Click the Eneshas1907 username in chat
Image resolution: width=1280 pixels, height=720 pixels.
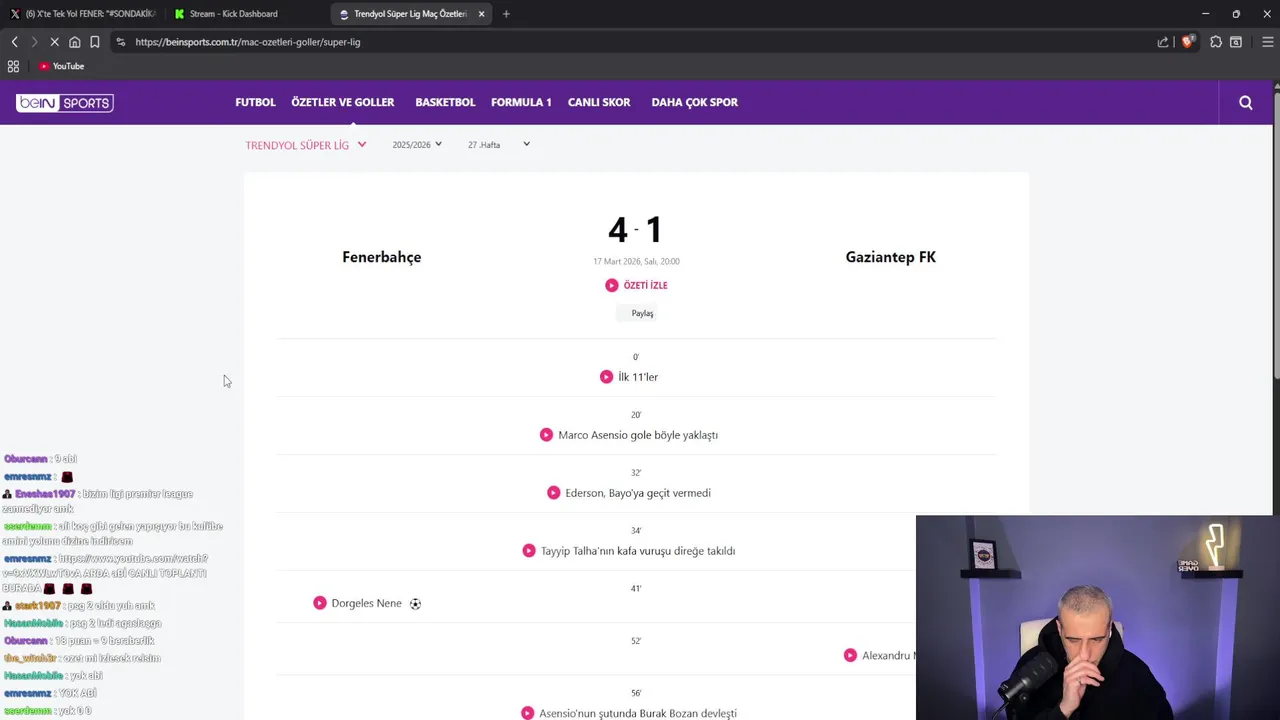[45, 494]
